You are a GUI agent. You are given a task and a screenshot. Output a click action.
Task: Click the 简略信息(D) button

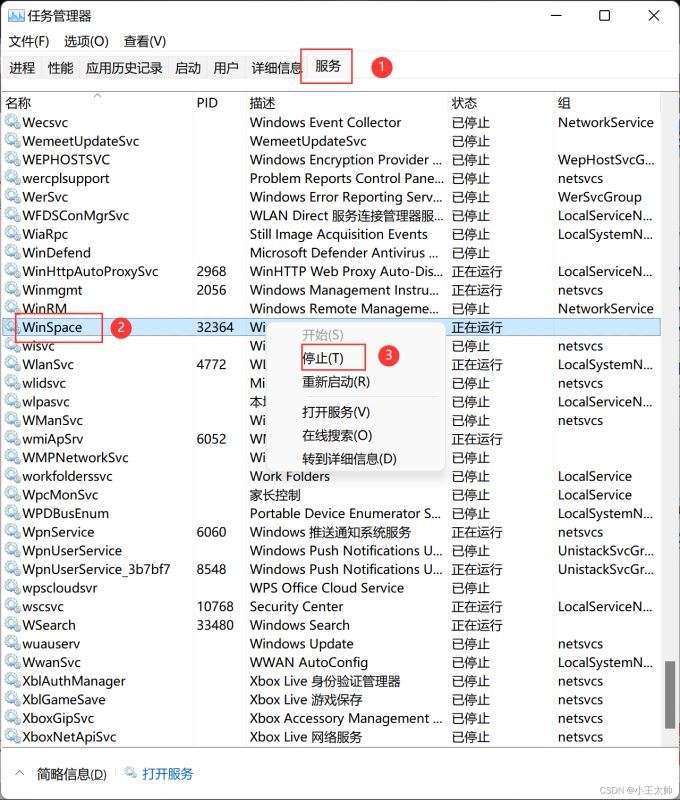72,774
